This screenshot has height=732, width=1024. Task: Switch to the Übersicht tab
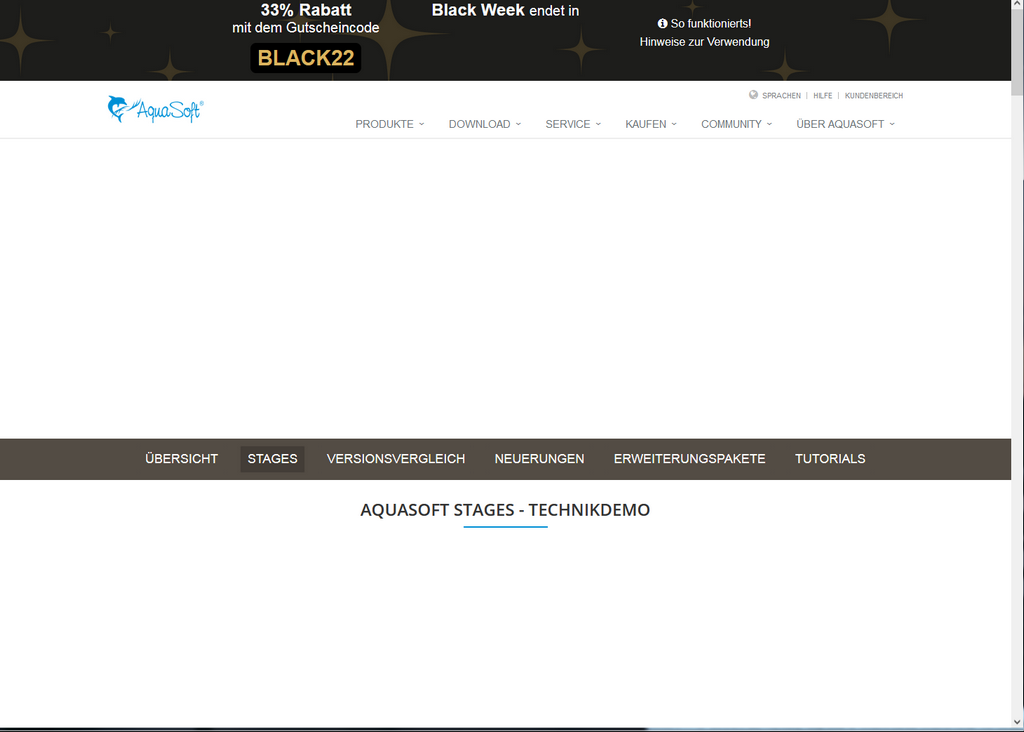181,459
